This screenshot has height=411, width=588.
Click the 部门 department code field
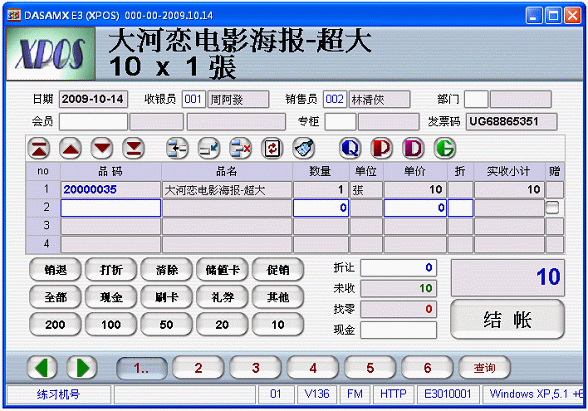pos(476,99)
